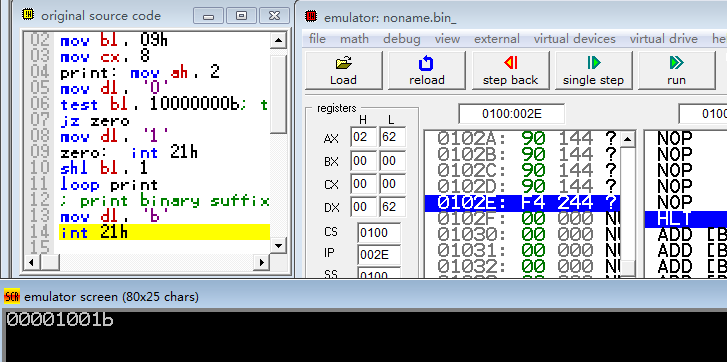
Task: Open the virtual drive menu
Action: 663,39
